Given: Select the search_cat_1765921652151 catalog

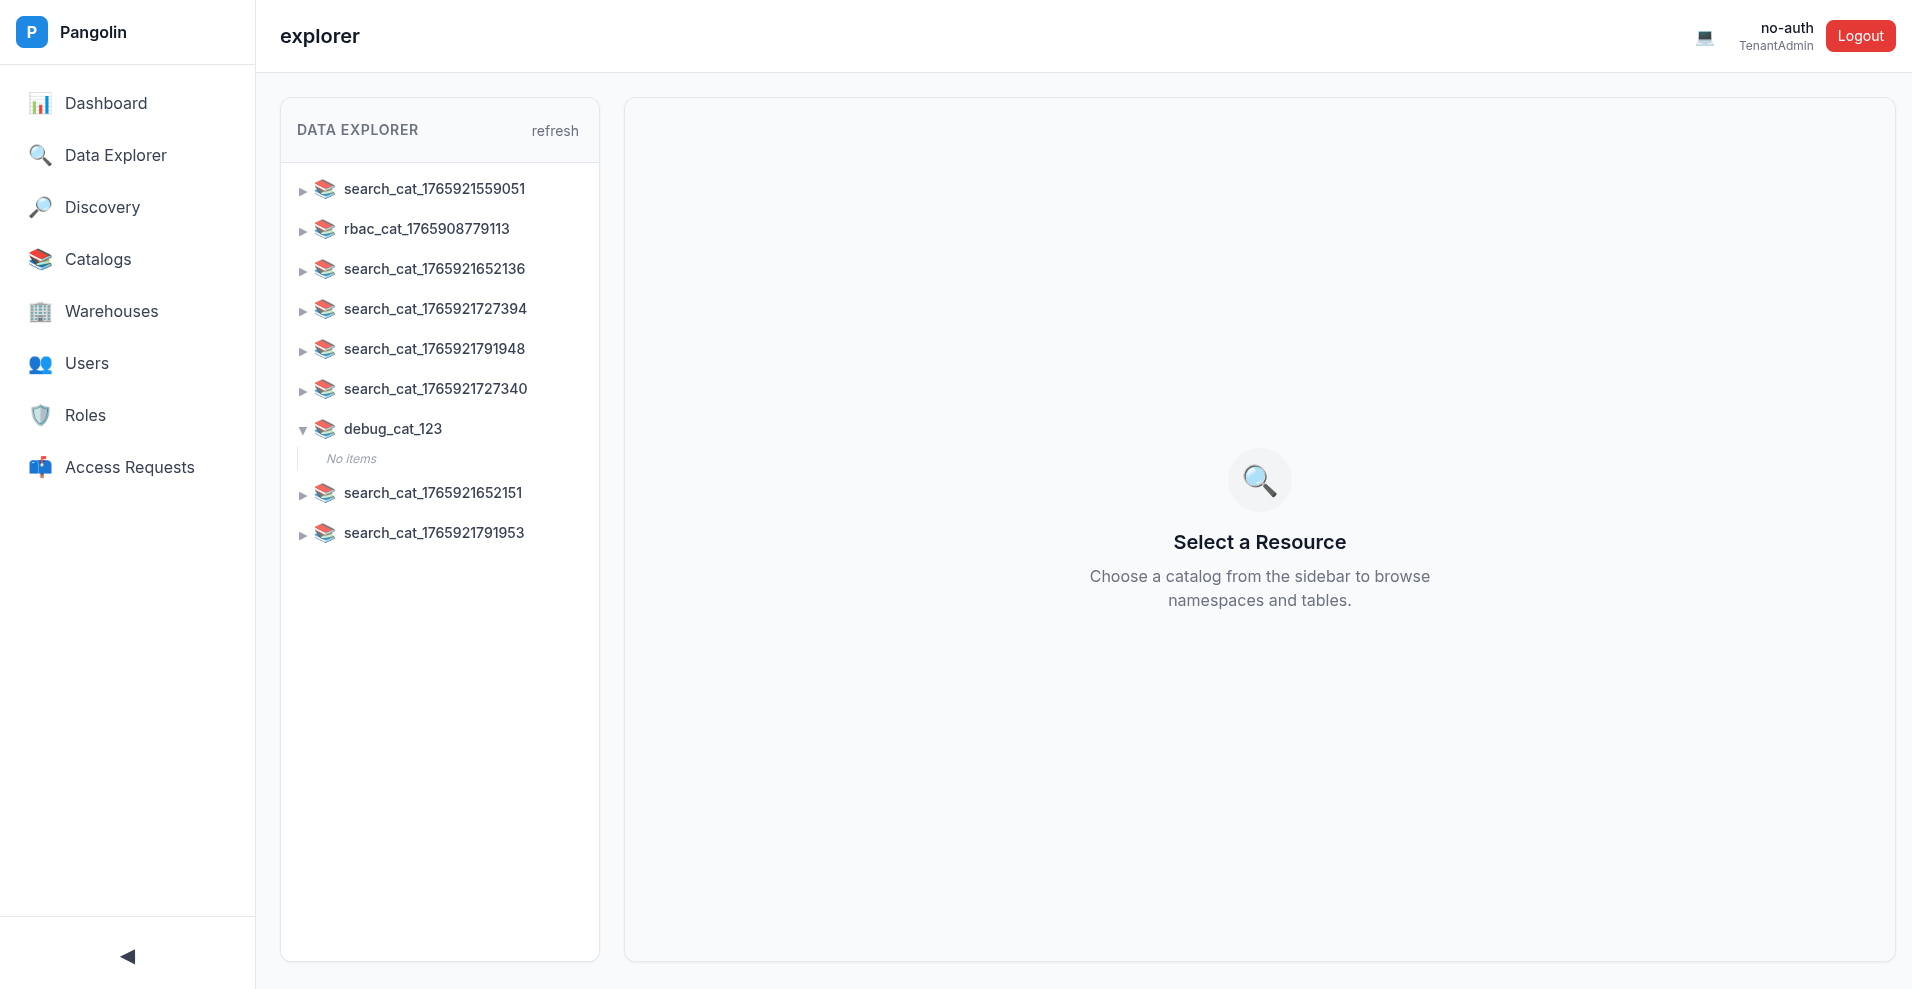Looking at the screenshot, I should point(432,493).
